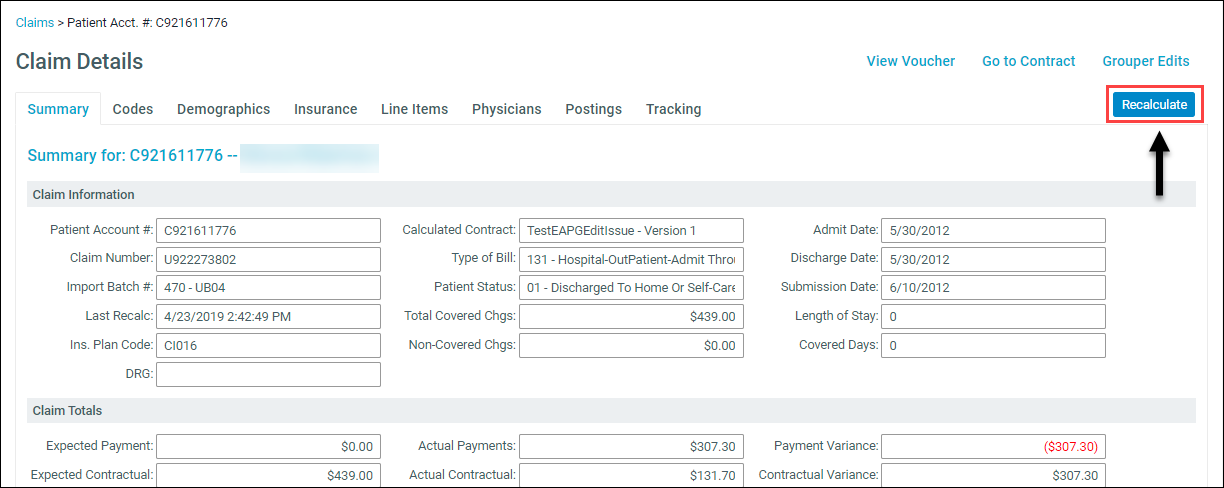This screenshot has height=488, width=1224.
Task: Click the Discharge Date field
Action: pyautogui.click(x=993, y=259)
